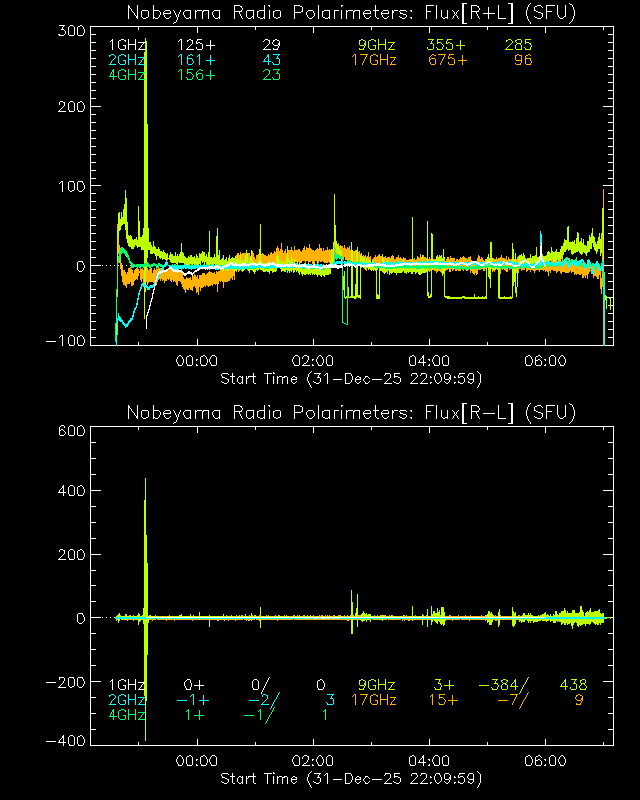Image resolution: width=640 pixels, height=800 pixels.
Task: Click the 438 value in the lower legend
Action: 572,685
